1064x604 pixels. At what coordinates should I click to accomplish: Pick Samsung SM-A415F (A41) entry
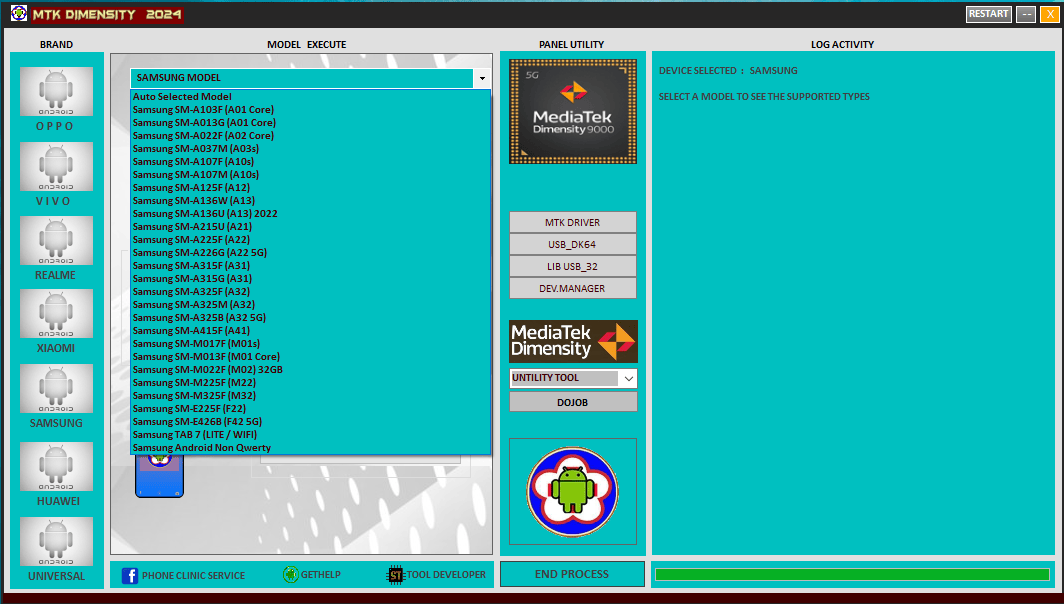(x=310, y=331)
